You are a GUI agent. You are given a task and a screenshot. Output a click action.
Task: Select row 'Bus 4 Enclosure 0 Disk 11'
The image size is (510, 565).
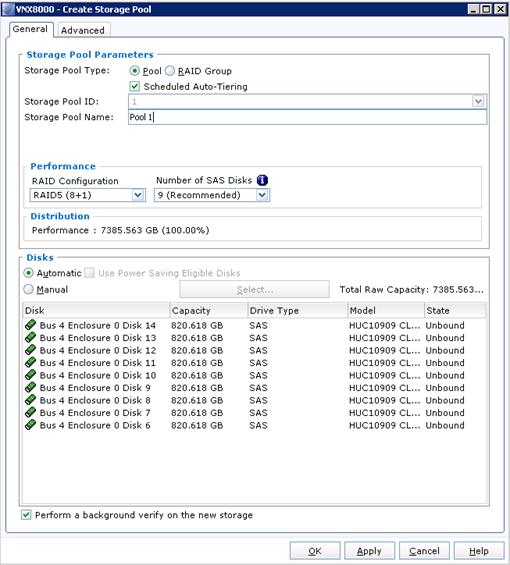pos(254,362)
